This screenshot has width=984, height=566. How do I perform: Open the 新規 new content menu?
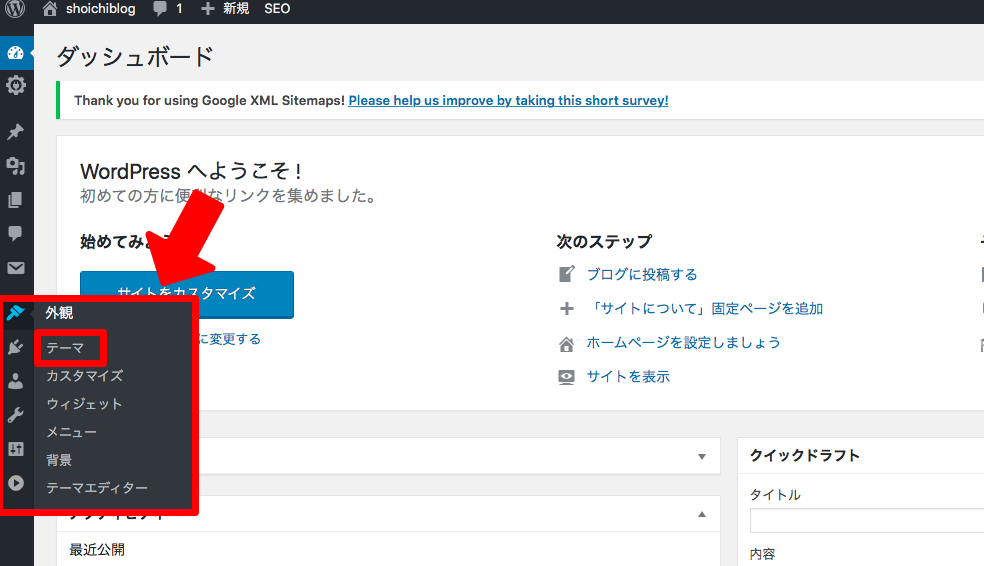225,9
